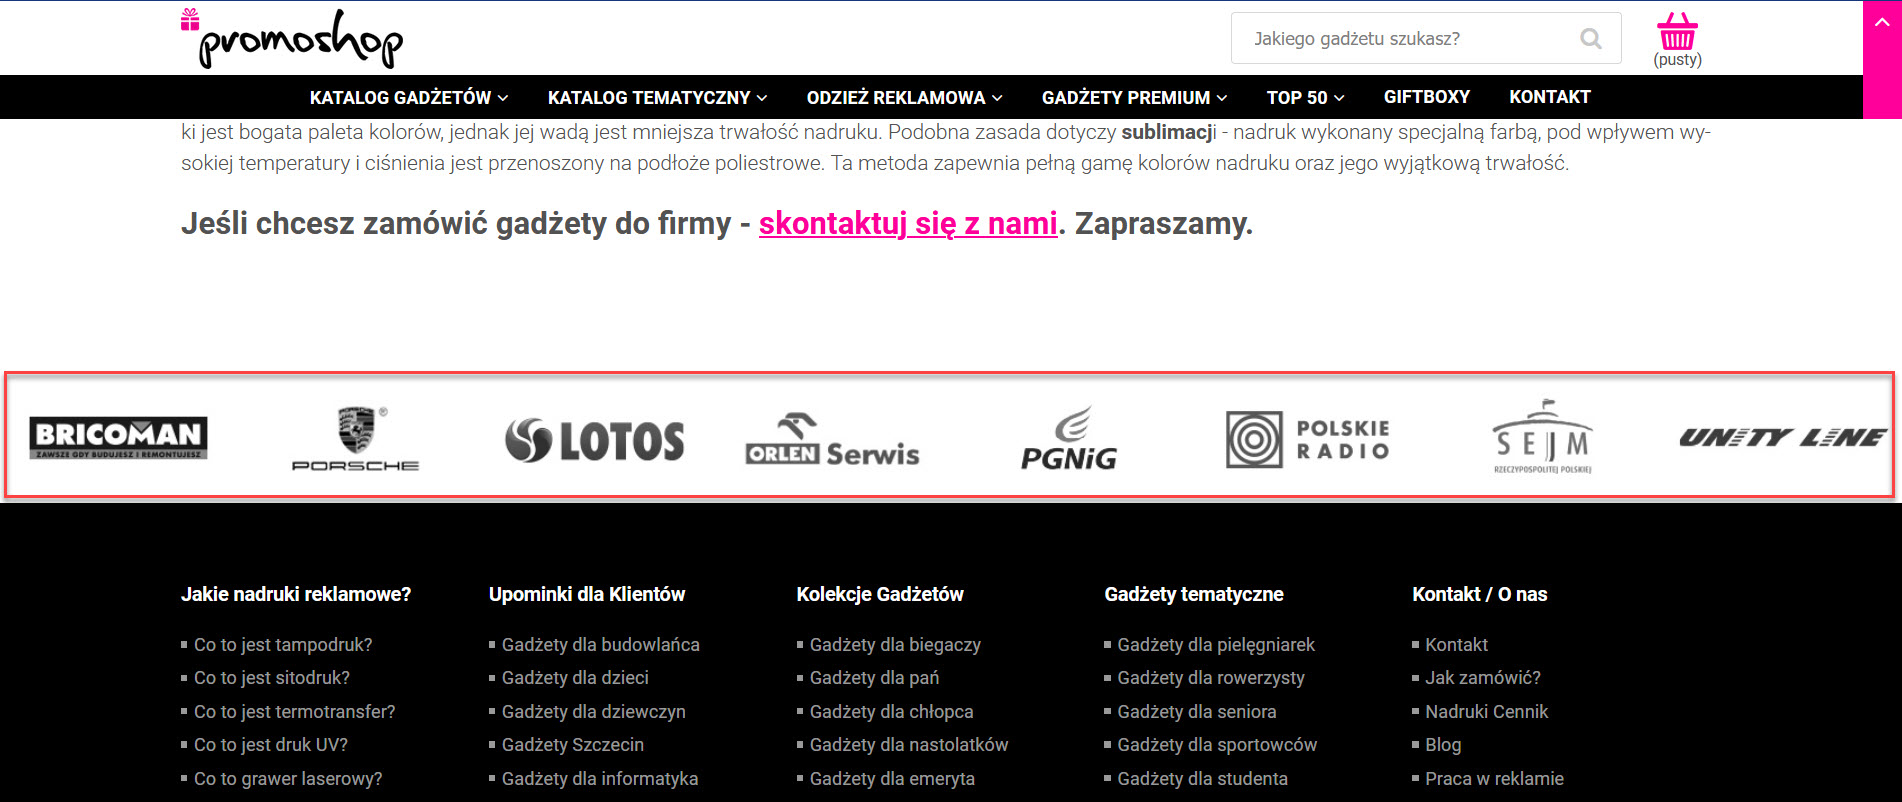1902x802 pixels.
Task: Click the Bricoman logo
Action: coord(118,437)
